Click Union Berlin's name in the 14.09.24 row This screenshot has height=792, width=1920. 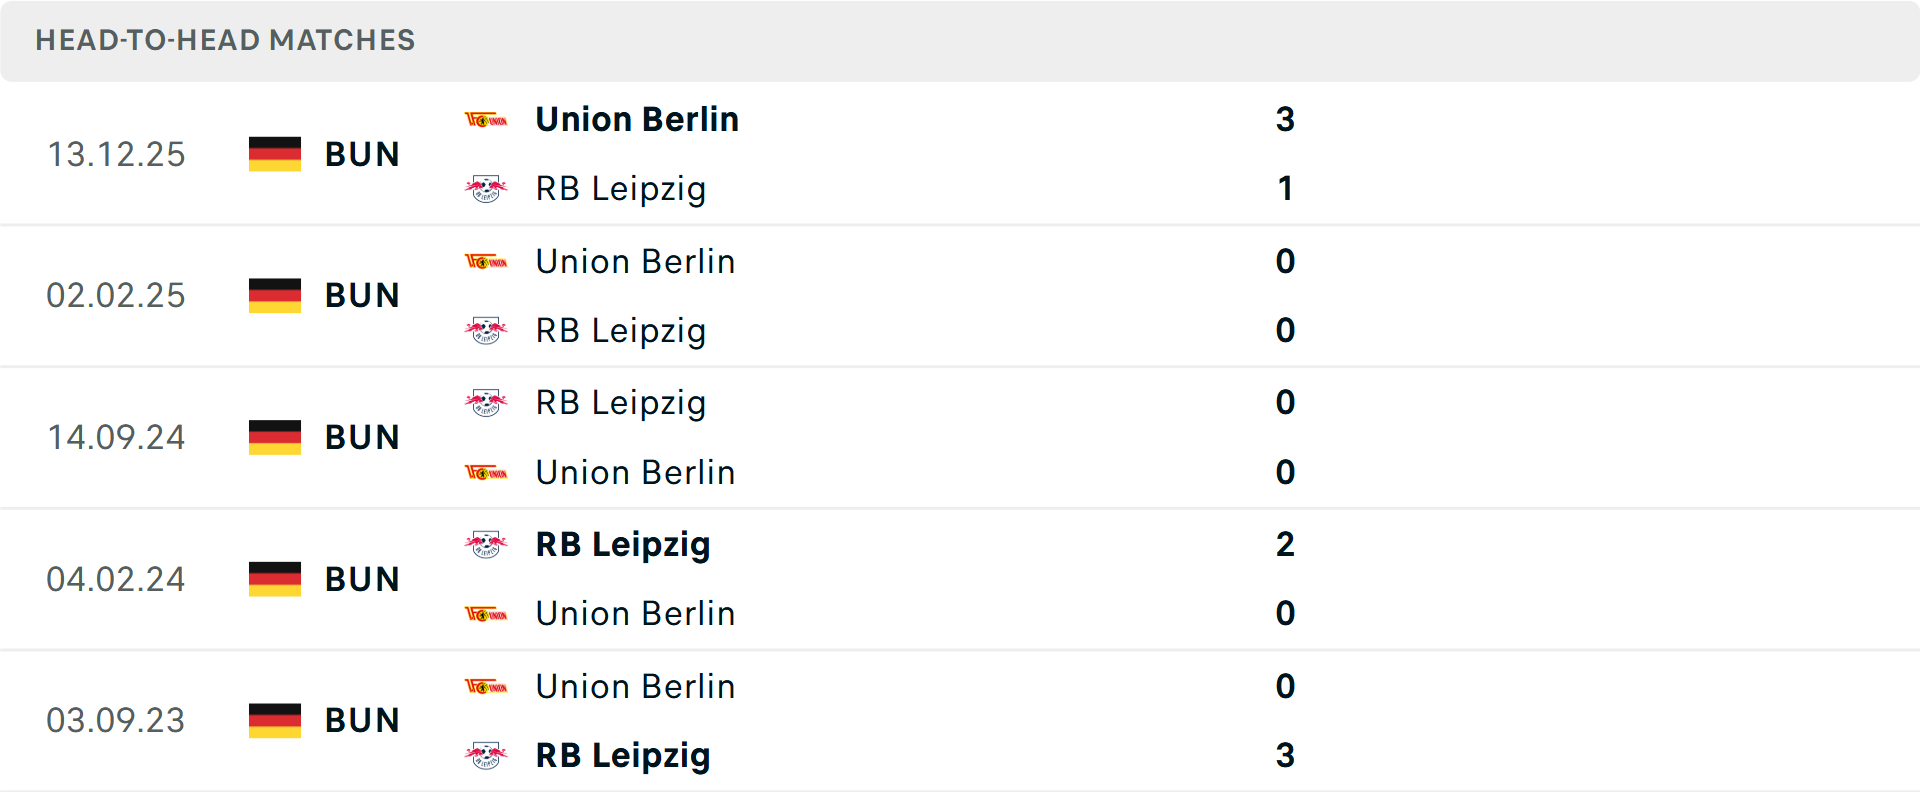click(635, 472)
